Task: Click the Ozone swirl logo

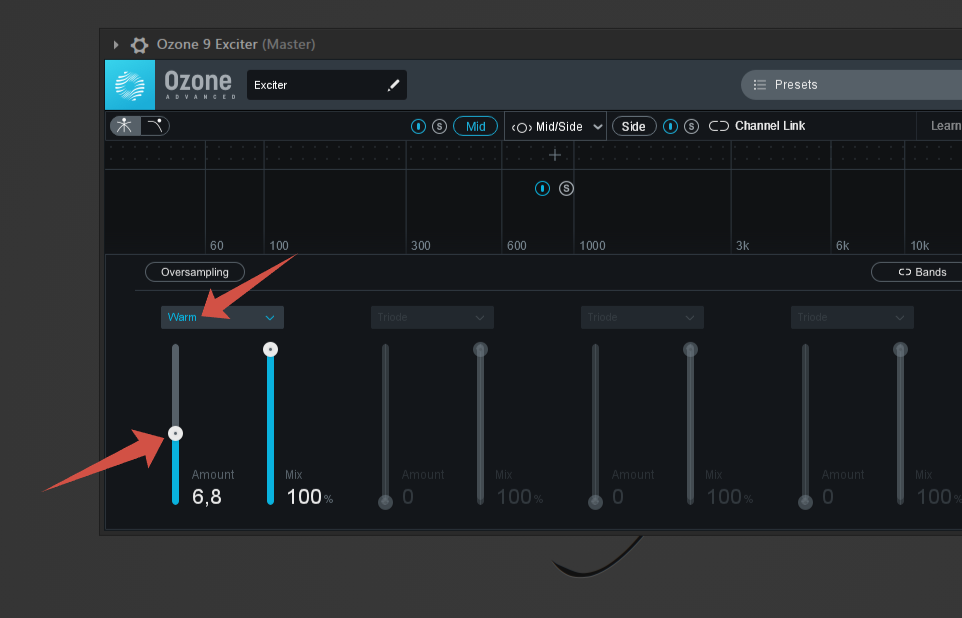Action: point(130,85)
